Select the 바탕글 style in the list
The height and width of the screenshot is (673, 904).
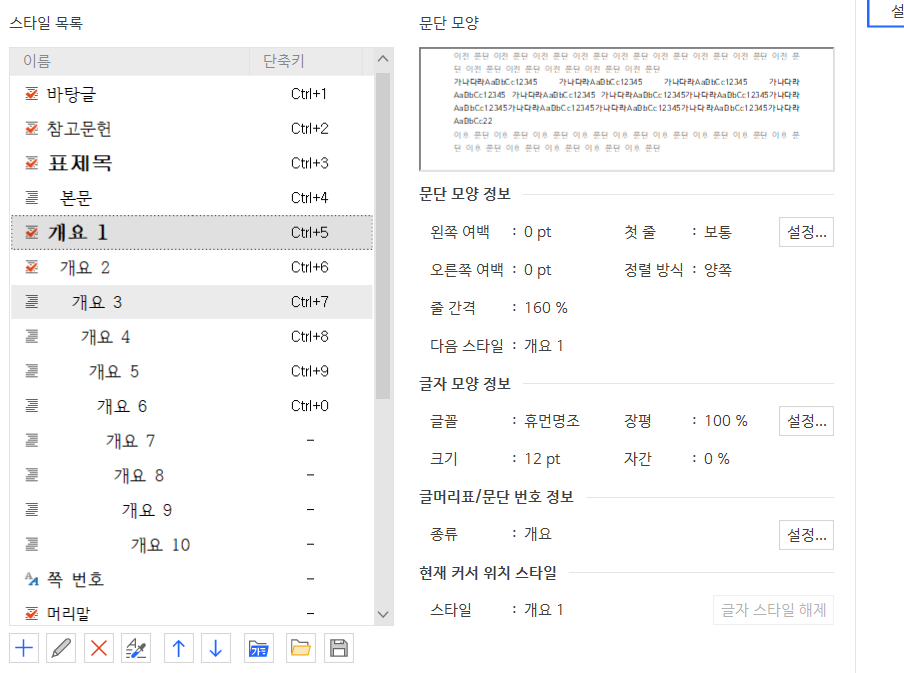[71, 95]
